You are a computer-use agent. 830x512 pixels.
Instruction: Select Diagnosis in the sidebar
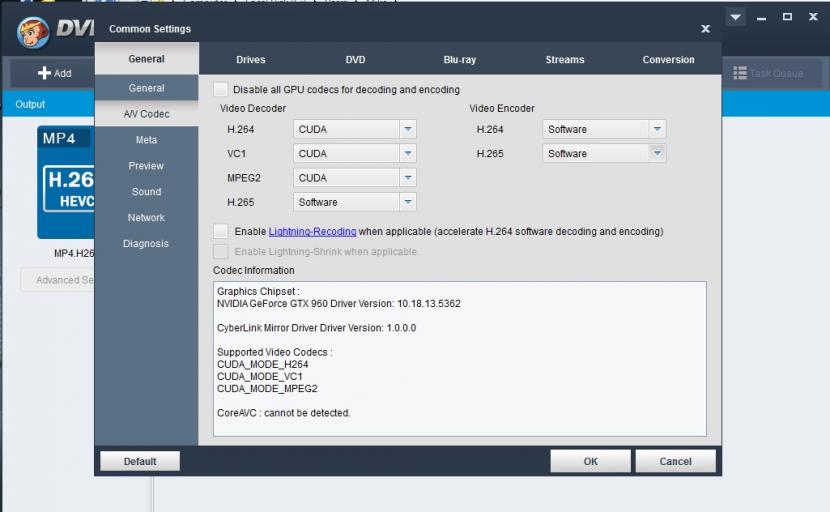(x=147, y=244)
